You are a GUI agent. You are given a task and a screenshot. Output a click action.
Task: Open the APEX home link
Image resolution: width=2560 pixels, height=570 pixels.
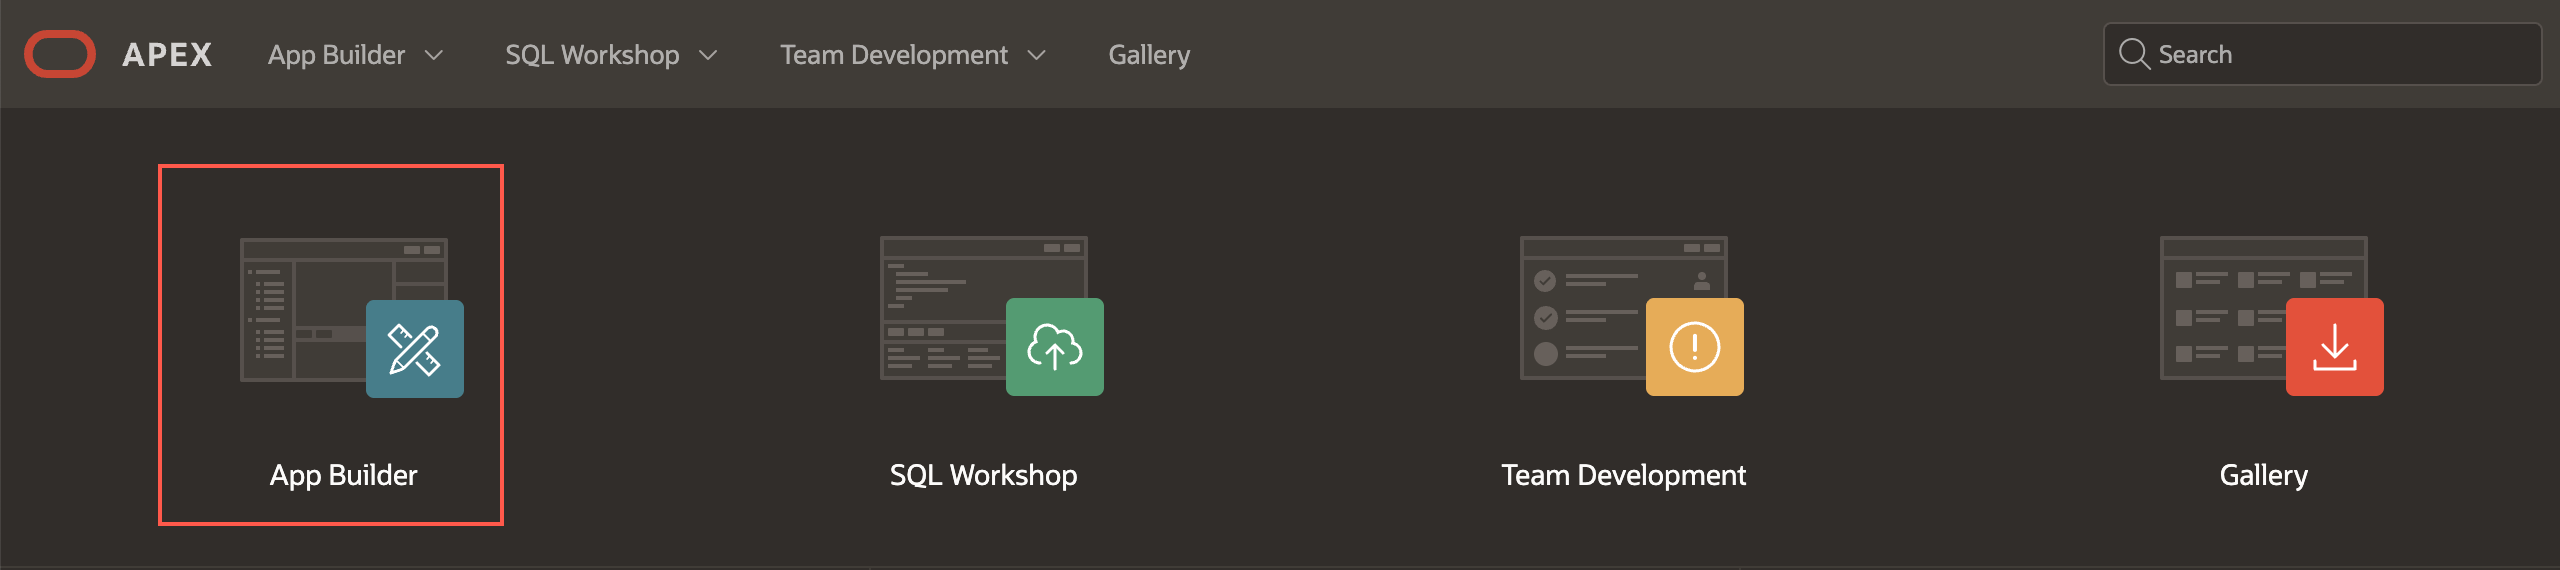click(x=167, y=54)
